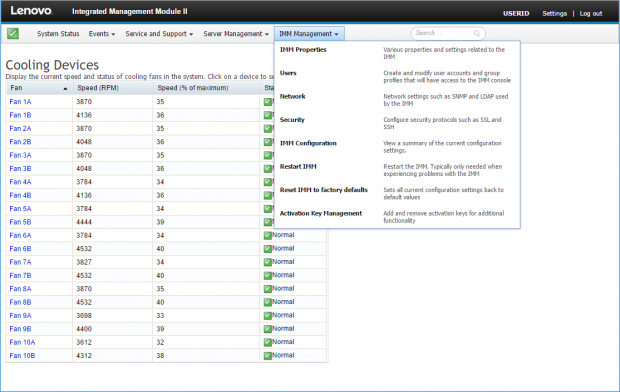The width and height of the screenshot is (620, 392).
Task: Open Fan 10B details link
Action: click(22, 356)
